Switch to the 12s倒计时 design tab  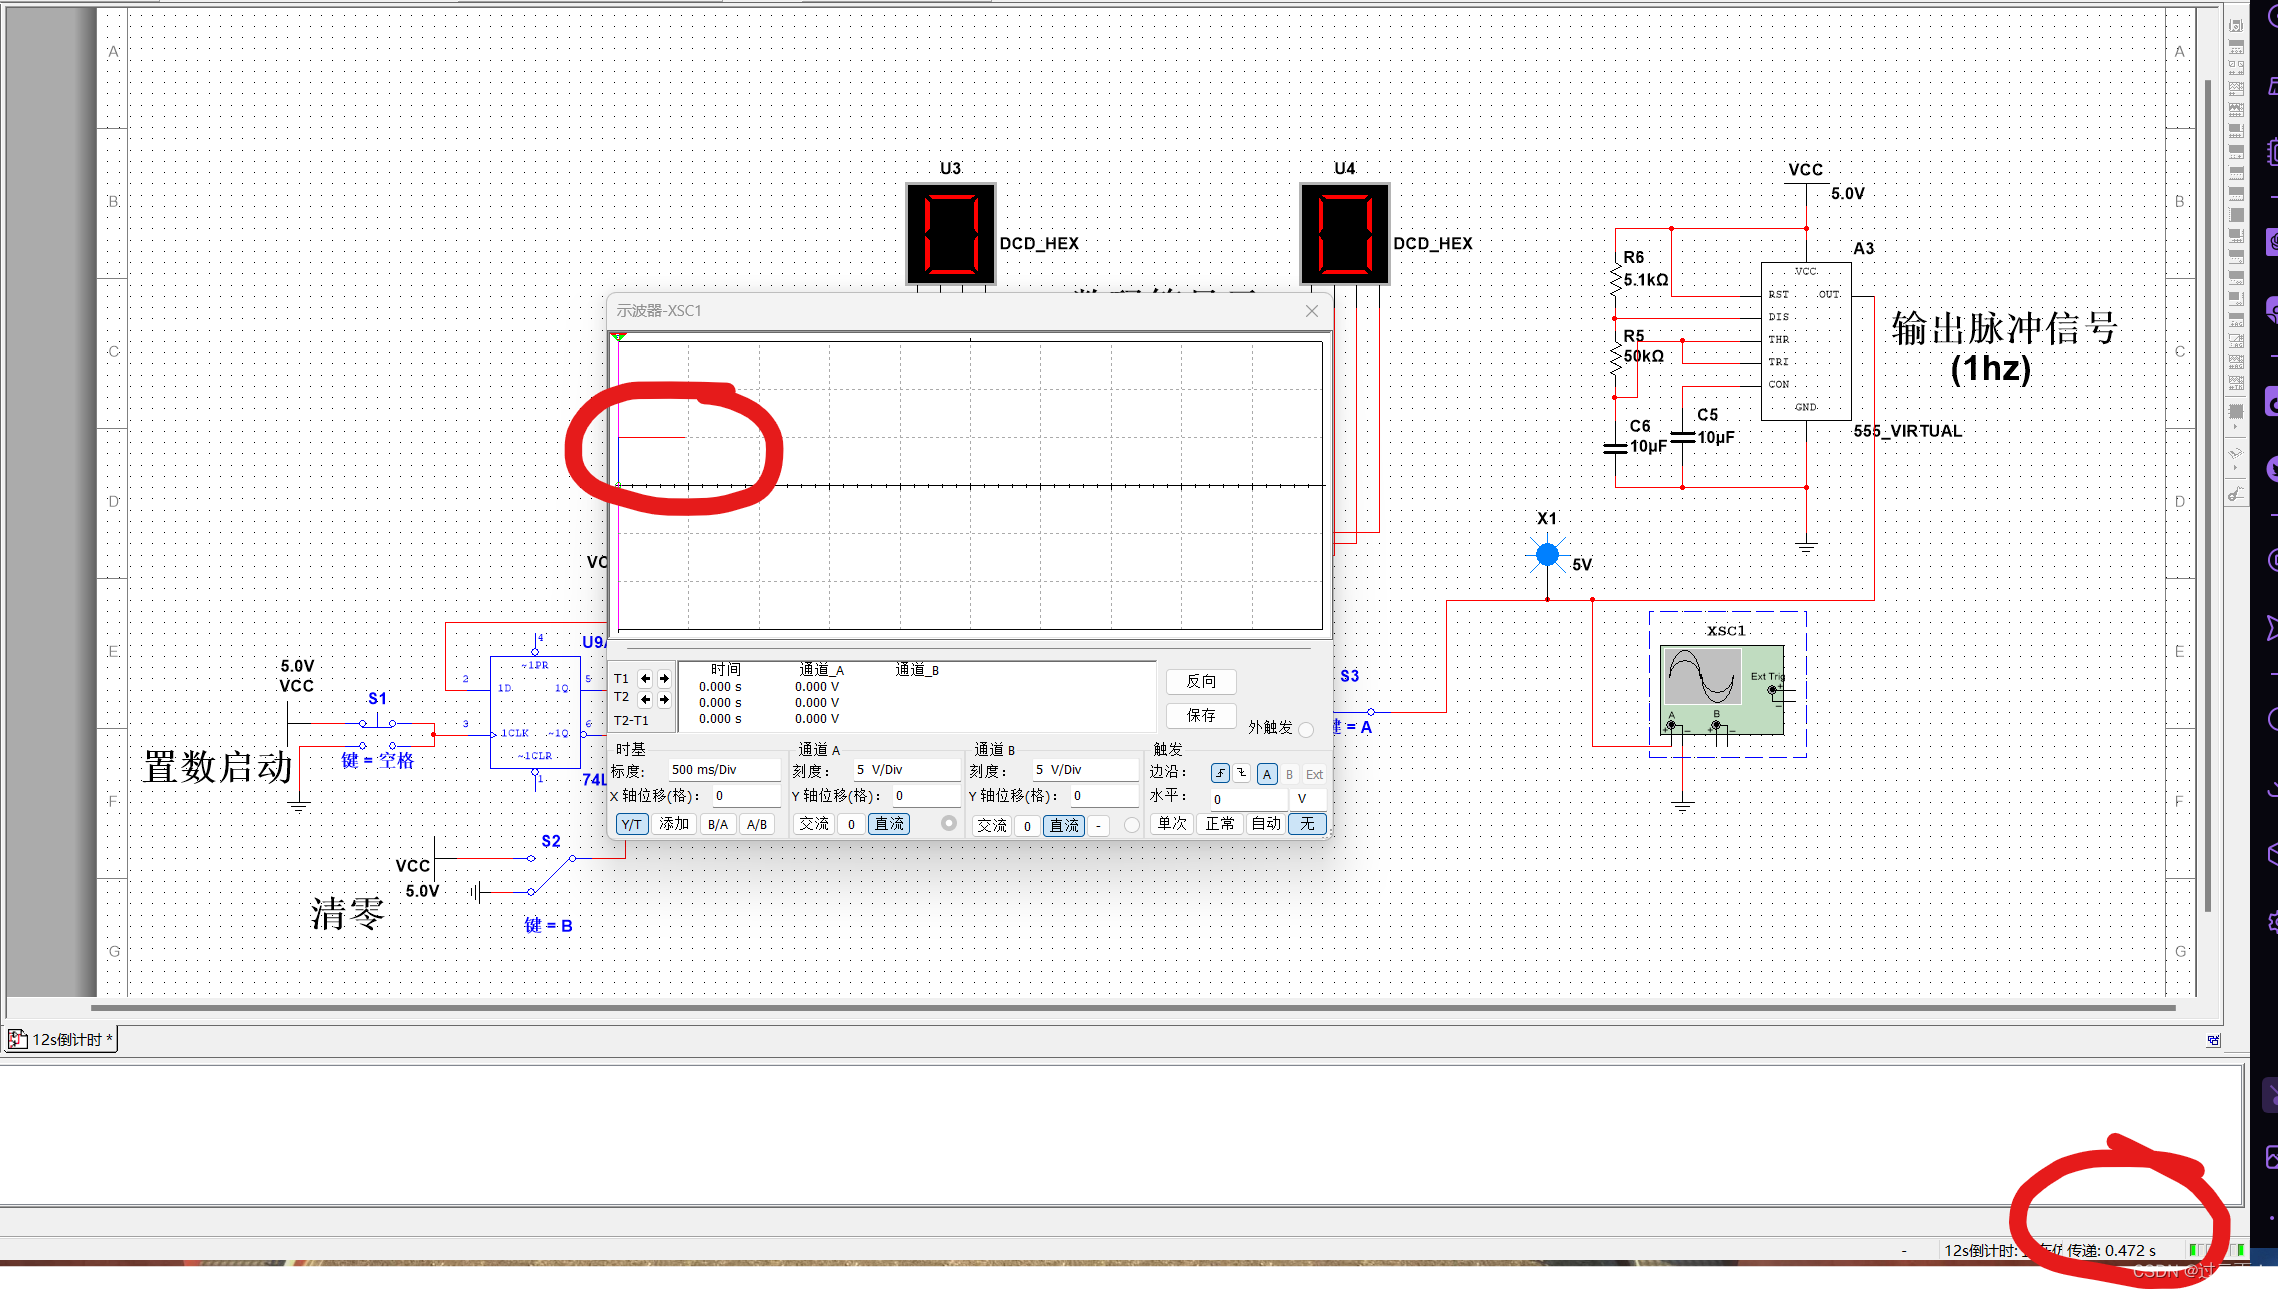tap(62, 1040)
